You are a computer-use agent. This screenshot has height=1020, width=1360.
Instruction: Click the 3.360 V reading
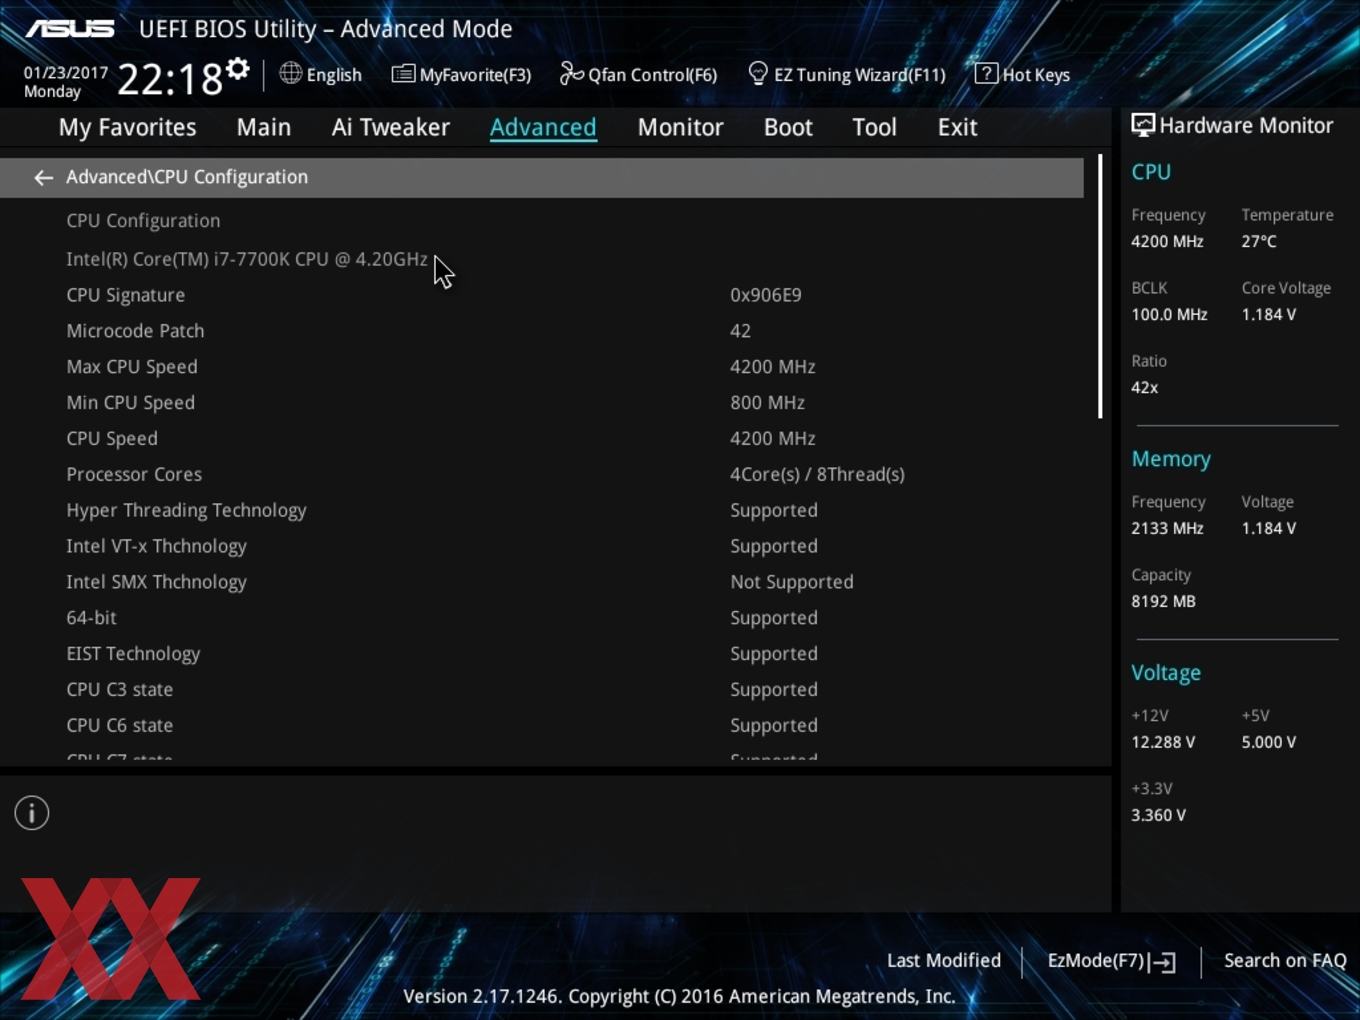1158,815
